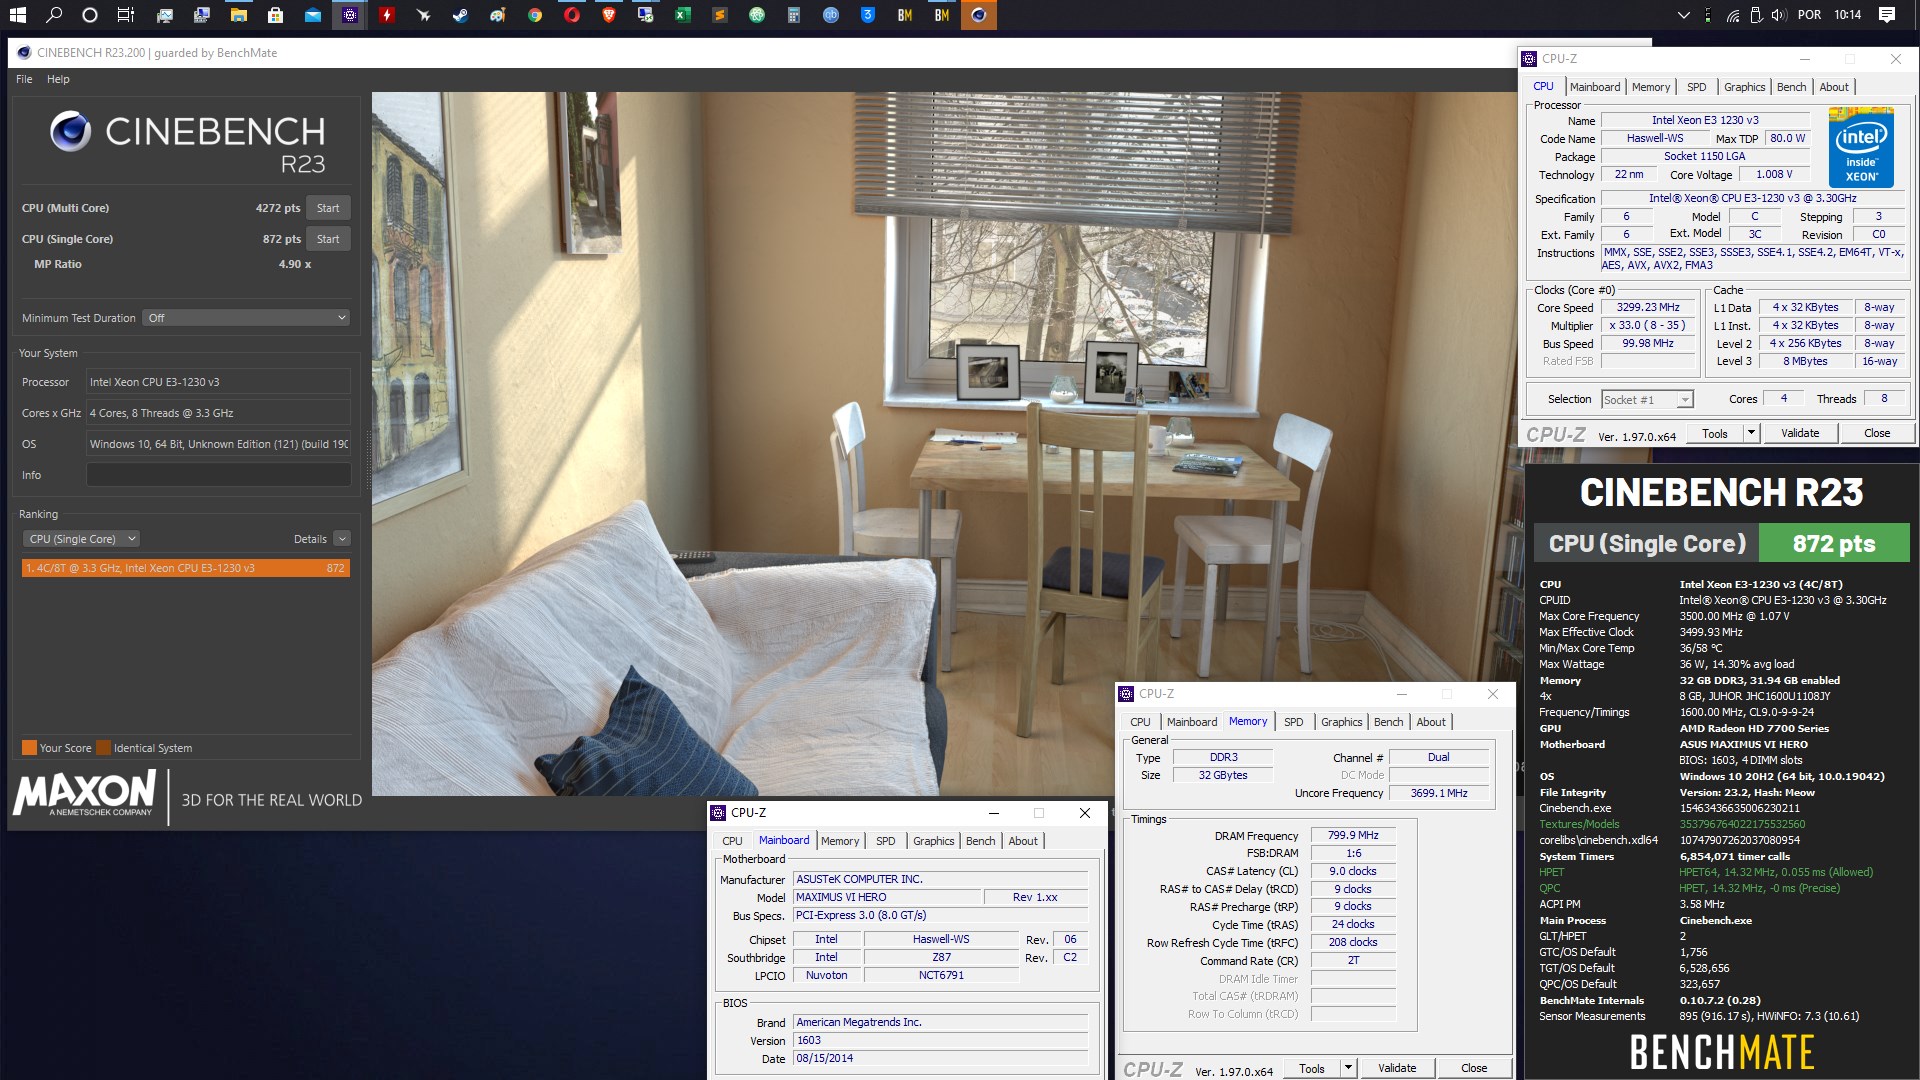Open the Mail app taskbar icon
The height and width of the screenshot is (1080, 1920).
point(313,15)
